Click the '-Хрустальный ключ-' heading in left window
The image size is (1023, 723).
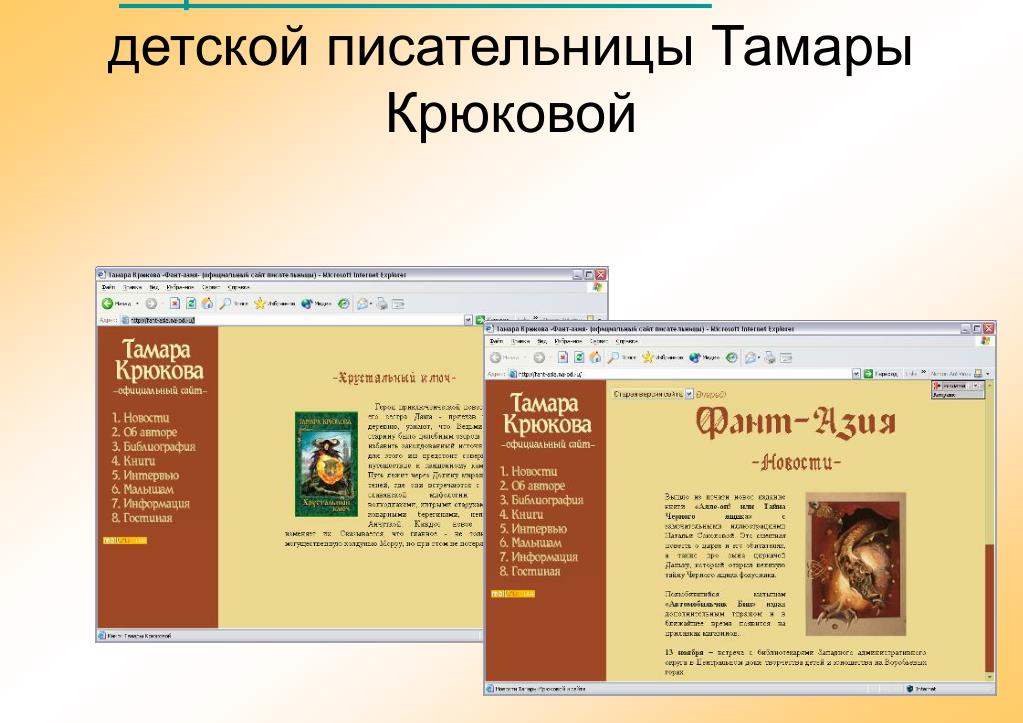tap(395, 378)
